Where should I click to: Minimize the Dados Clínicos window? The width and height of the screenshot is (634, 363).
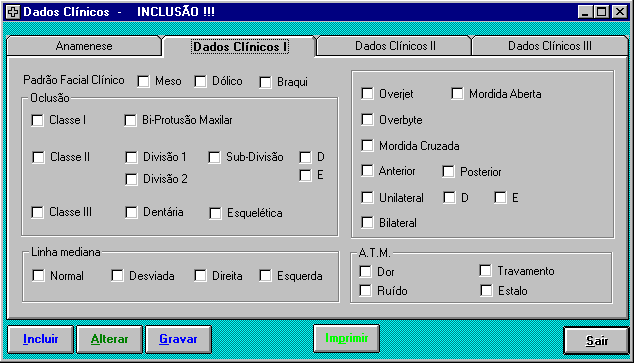pos(585,12)
